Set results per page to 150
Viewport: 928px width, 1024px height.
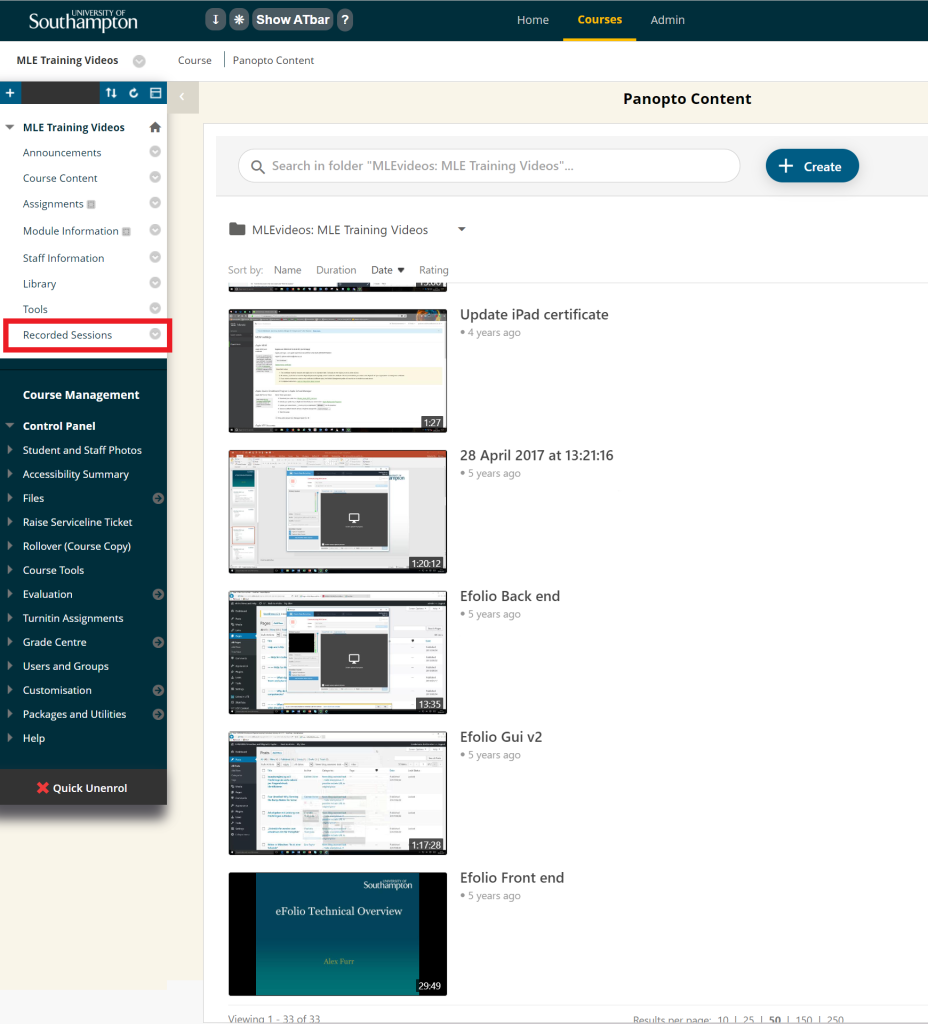pyautogui.click(x=804, y=1019)
